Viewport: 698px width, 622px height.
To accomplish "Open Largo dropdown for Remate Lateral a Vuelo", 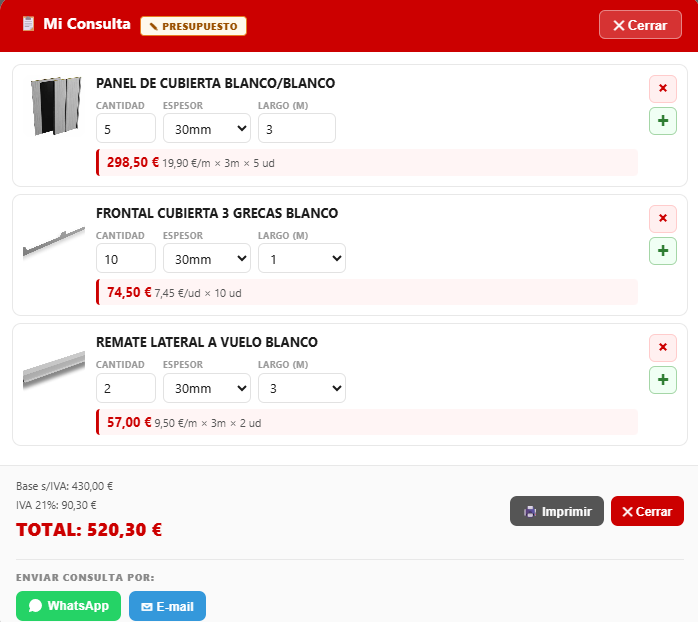I will point(302,388).
